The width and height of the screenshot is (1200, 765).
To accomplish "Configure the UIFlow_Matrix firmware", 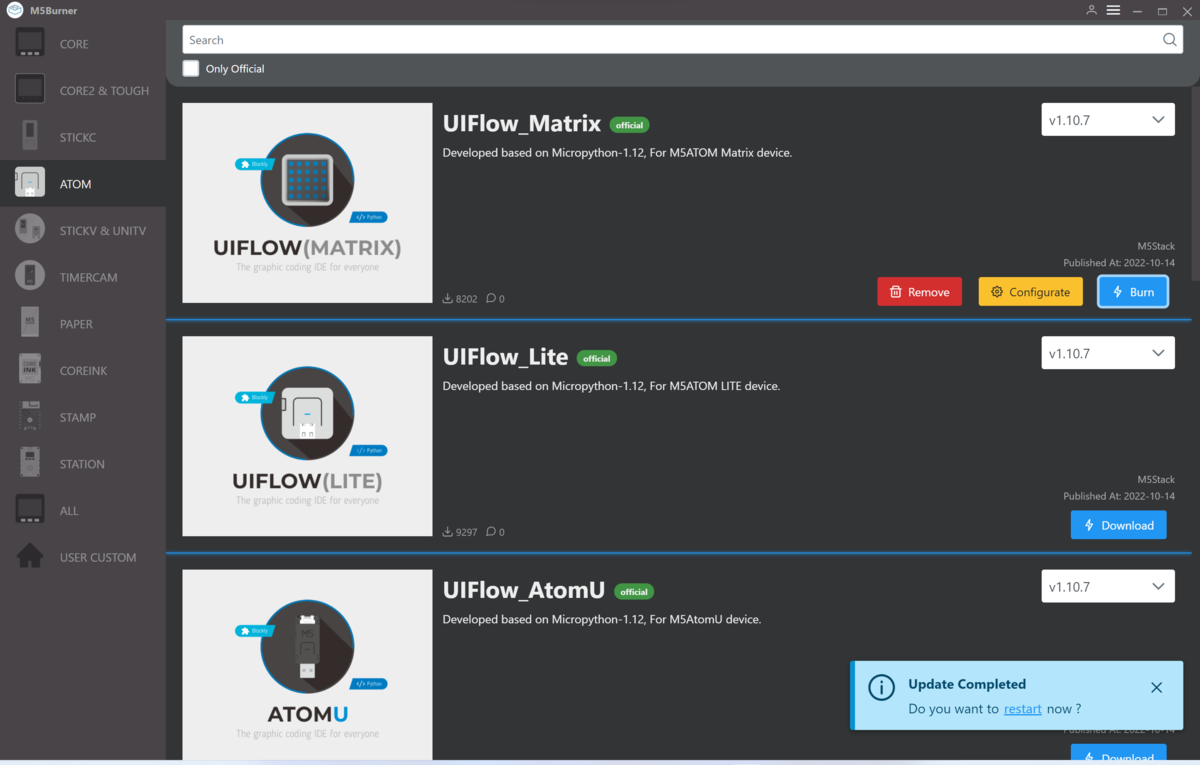I will tap(1030, 292).
